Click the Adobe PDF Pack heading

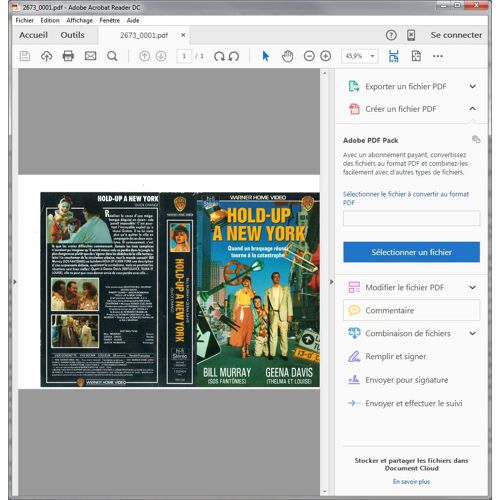pos(370,140)
